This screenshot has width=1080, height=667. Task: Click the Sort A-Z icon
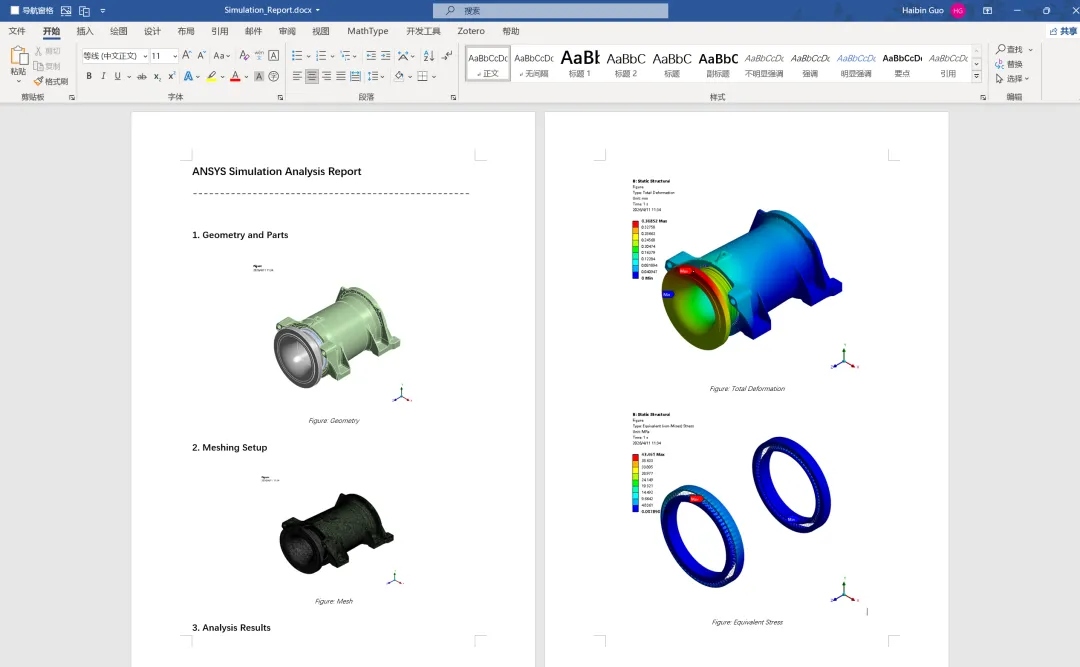(x=428, y=56)
